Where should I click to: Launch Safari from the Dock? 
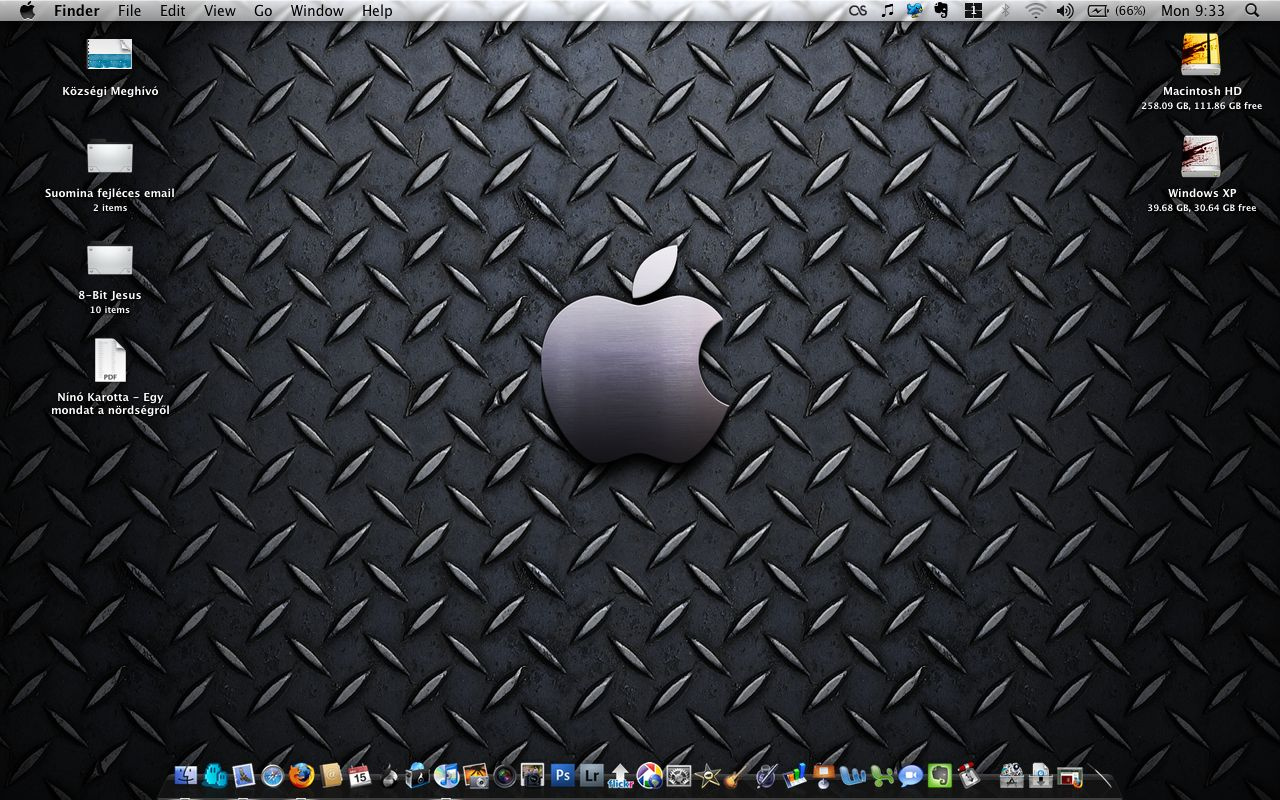[273, 776]
